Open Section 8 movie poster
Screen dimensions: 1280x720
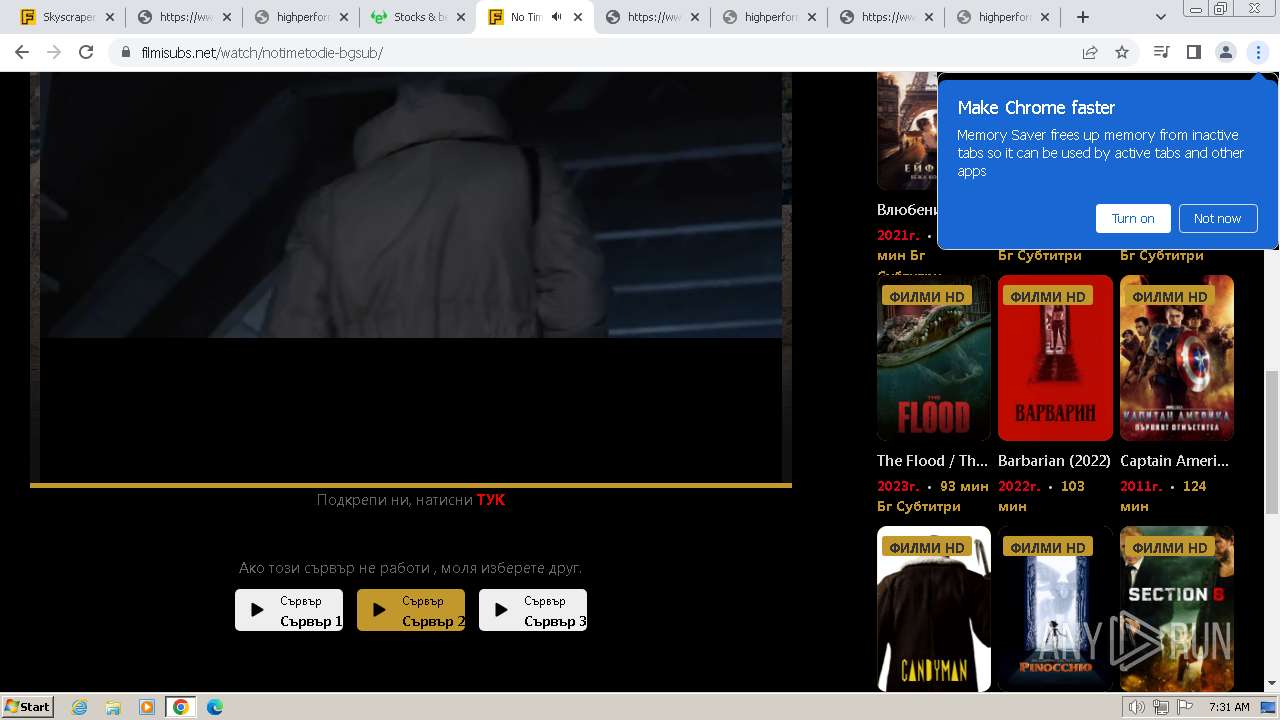[x=1177, y=609]
